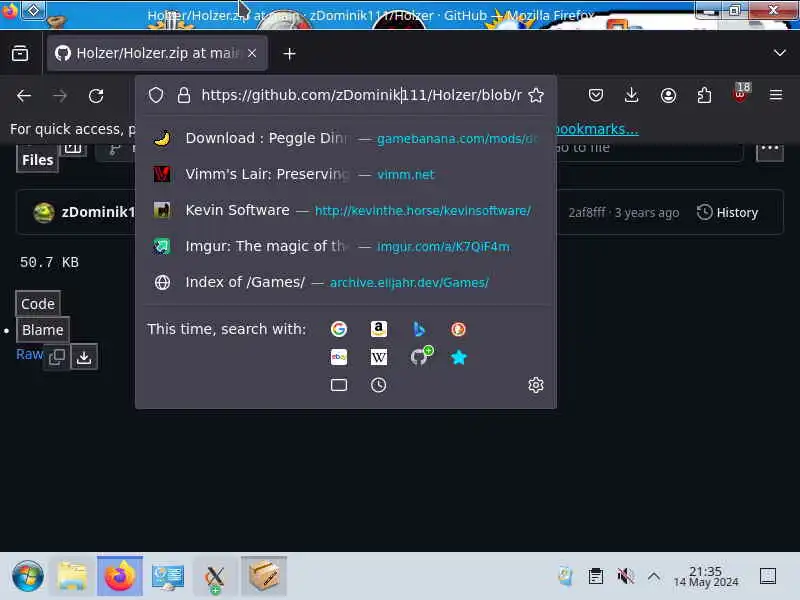Open the Firefox hamburger application menu
The height and width of the screenshot is (600, 800).
[776, 95]
